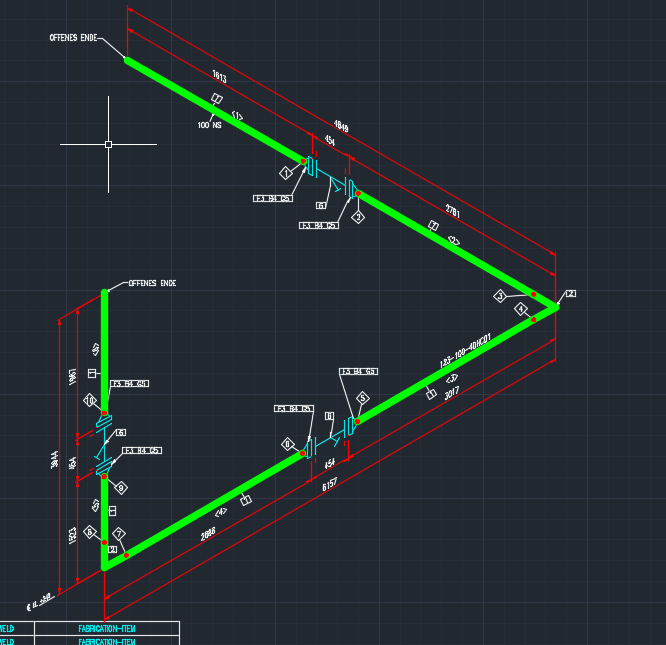The height and width of the screenshot is (645, 666).
Task: Select the 2686 dimension text
Action: (x=208, y=534)
